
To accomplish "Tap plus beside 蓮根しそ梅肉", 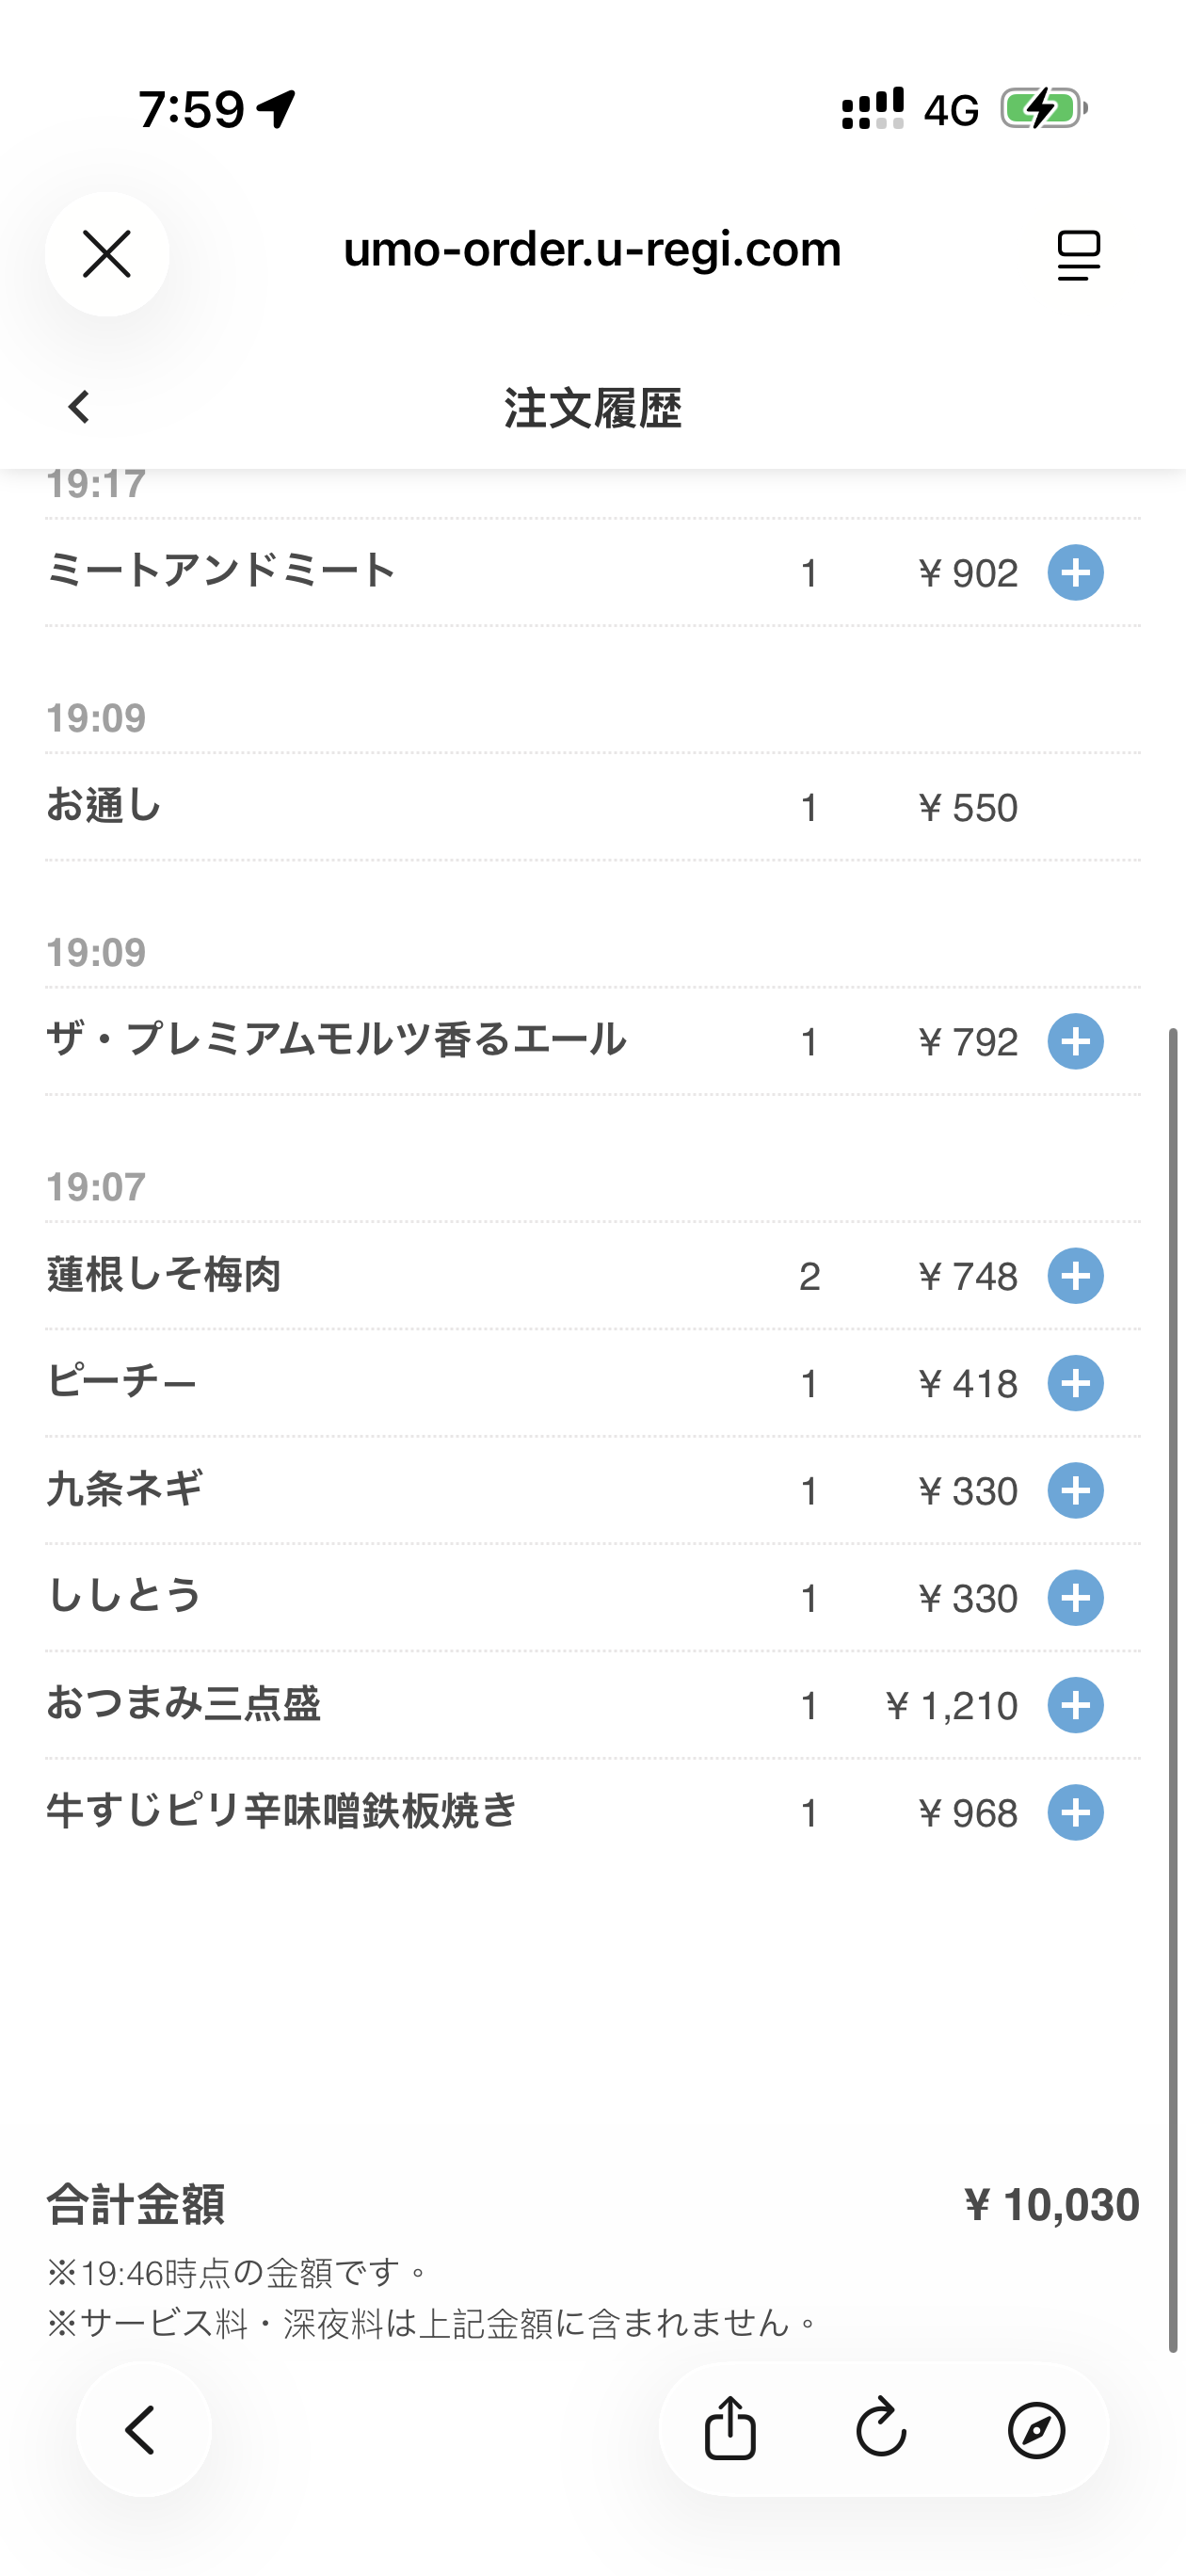I will click(1075, 1276).
